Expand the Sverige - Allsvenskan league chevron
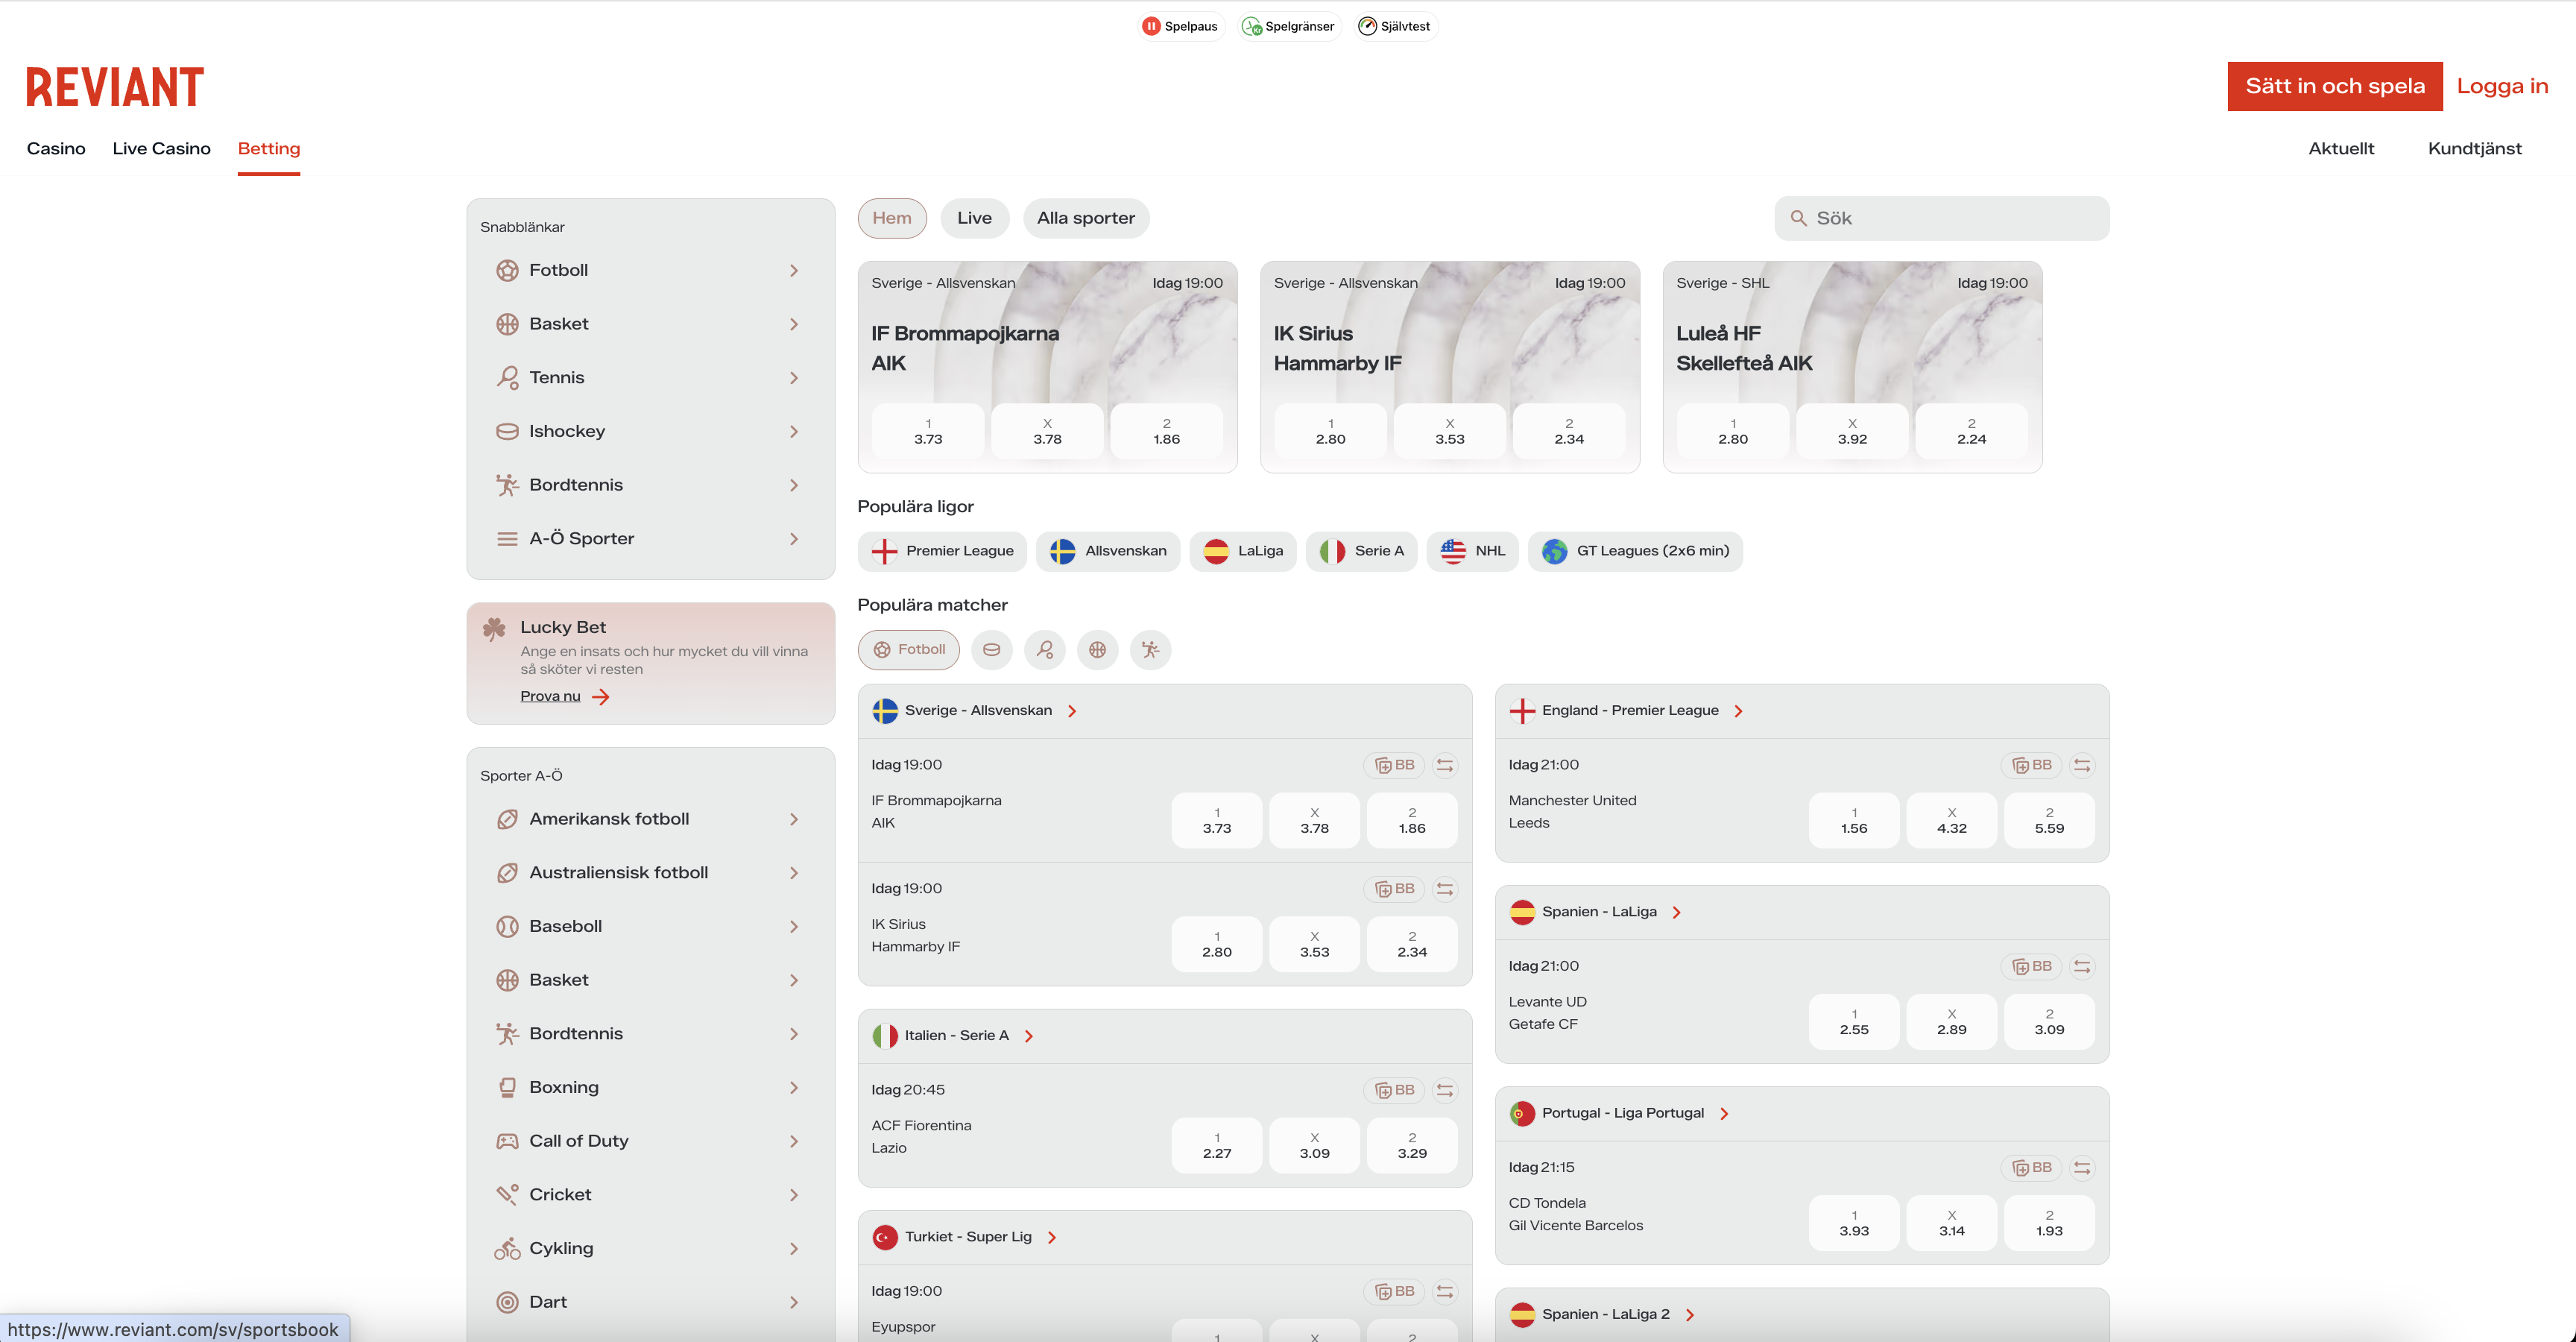Viewport: 2576px width, 1342px height. 1072,711
